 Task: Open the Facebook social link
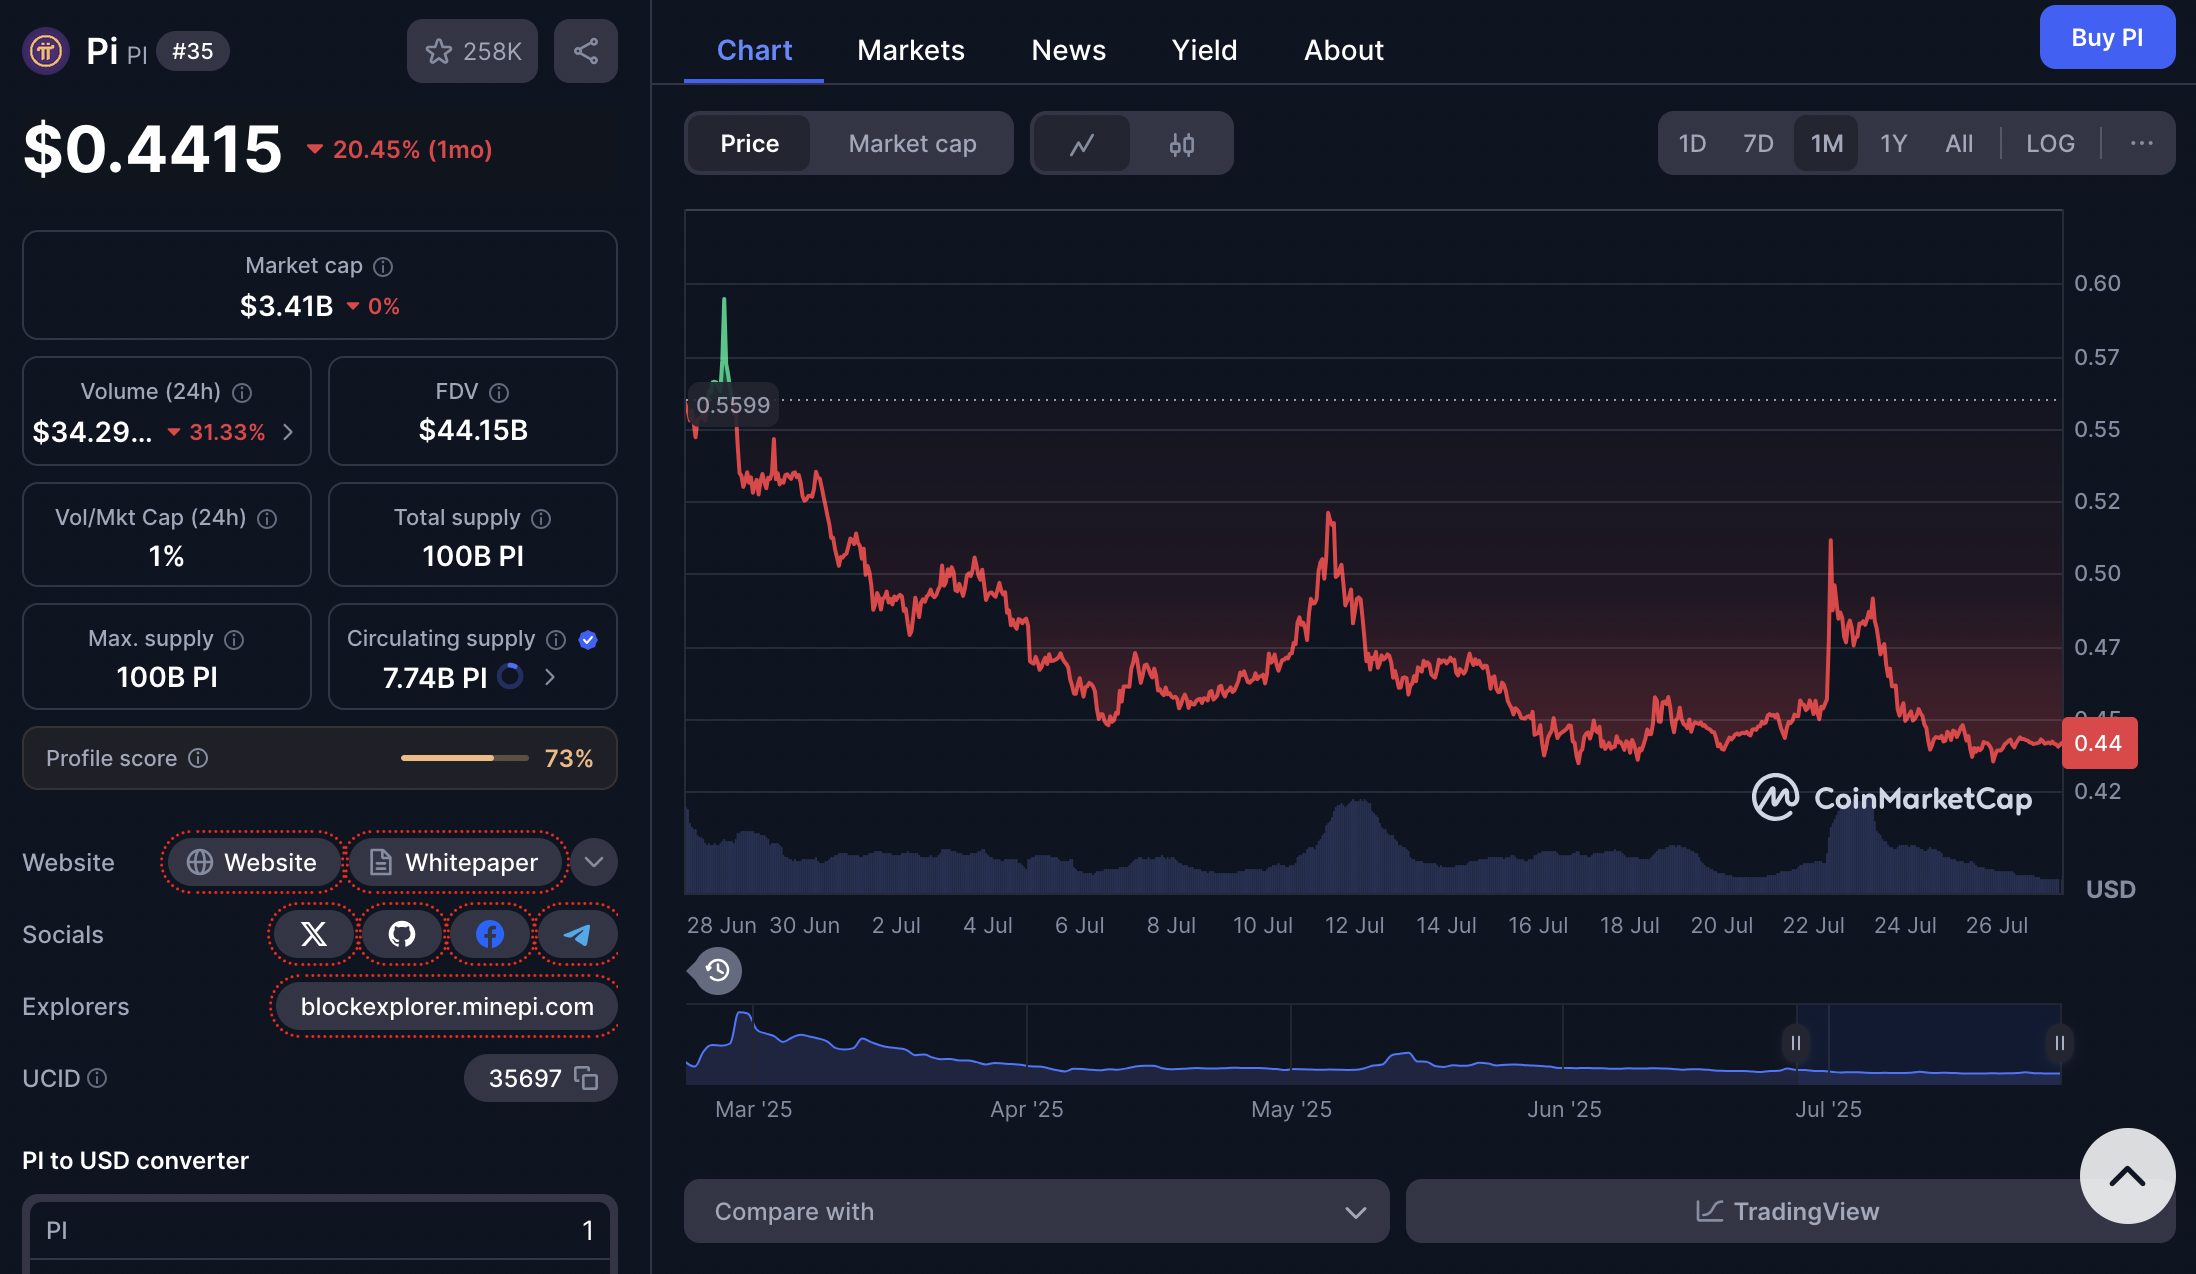coord(490,934)
